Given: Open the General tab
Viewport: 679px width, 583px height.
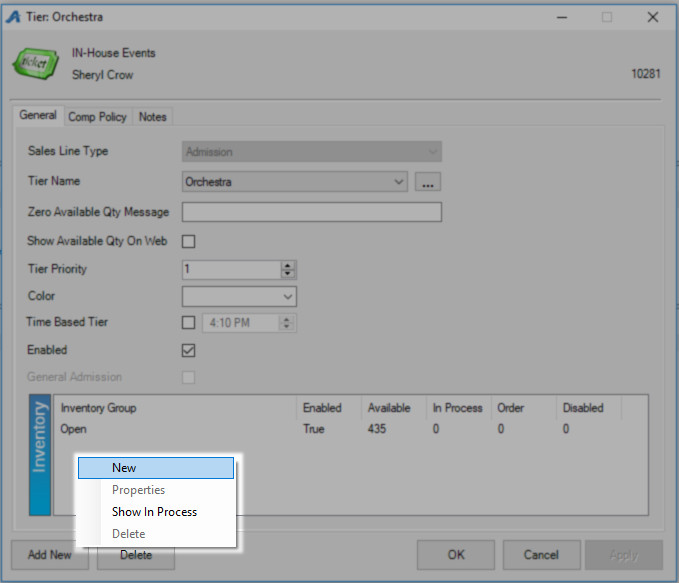Looking at the screenshot, I should (x=38, y=115).
